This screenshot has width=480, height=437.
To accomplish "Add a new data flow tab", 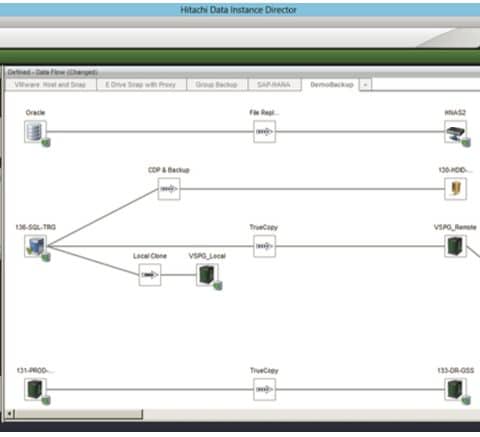I will pyautogui.click(x=365, y=85).
